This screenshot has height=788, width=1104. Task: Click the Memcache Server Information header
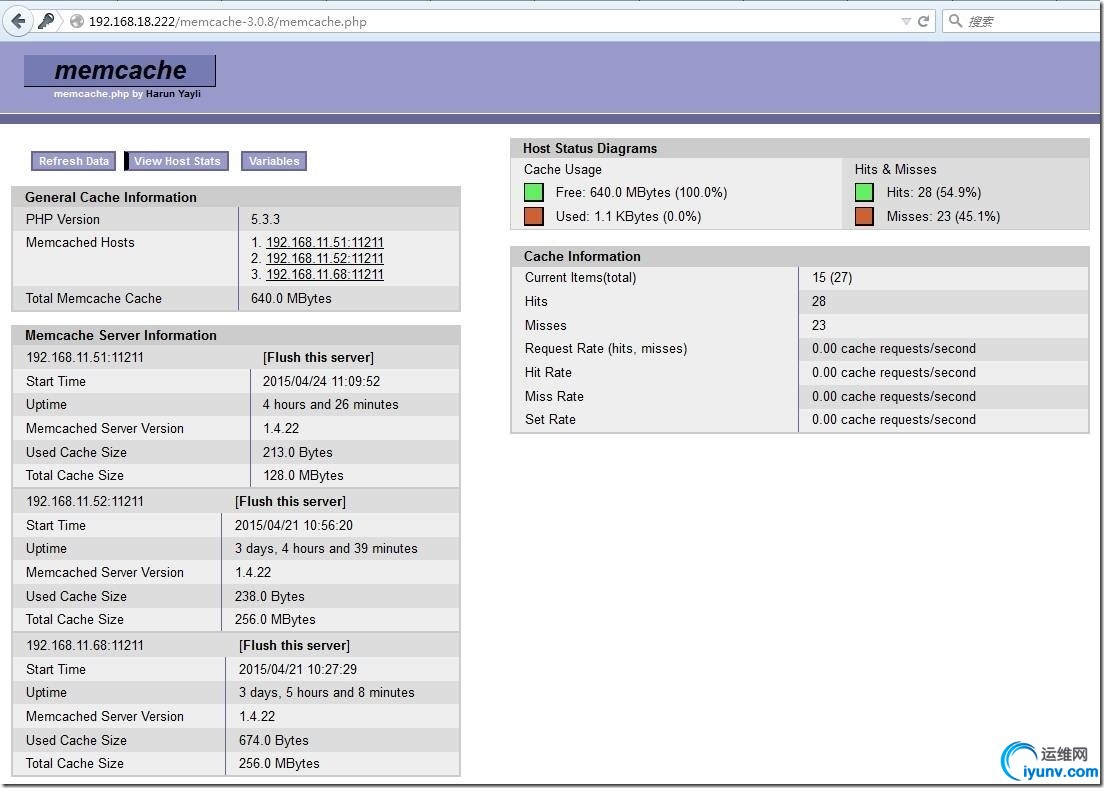pos(120,336)
